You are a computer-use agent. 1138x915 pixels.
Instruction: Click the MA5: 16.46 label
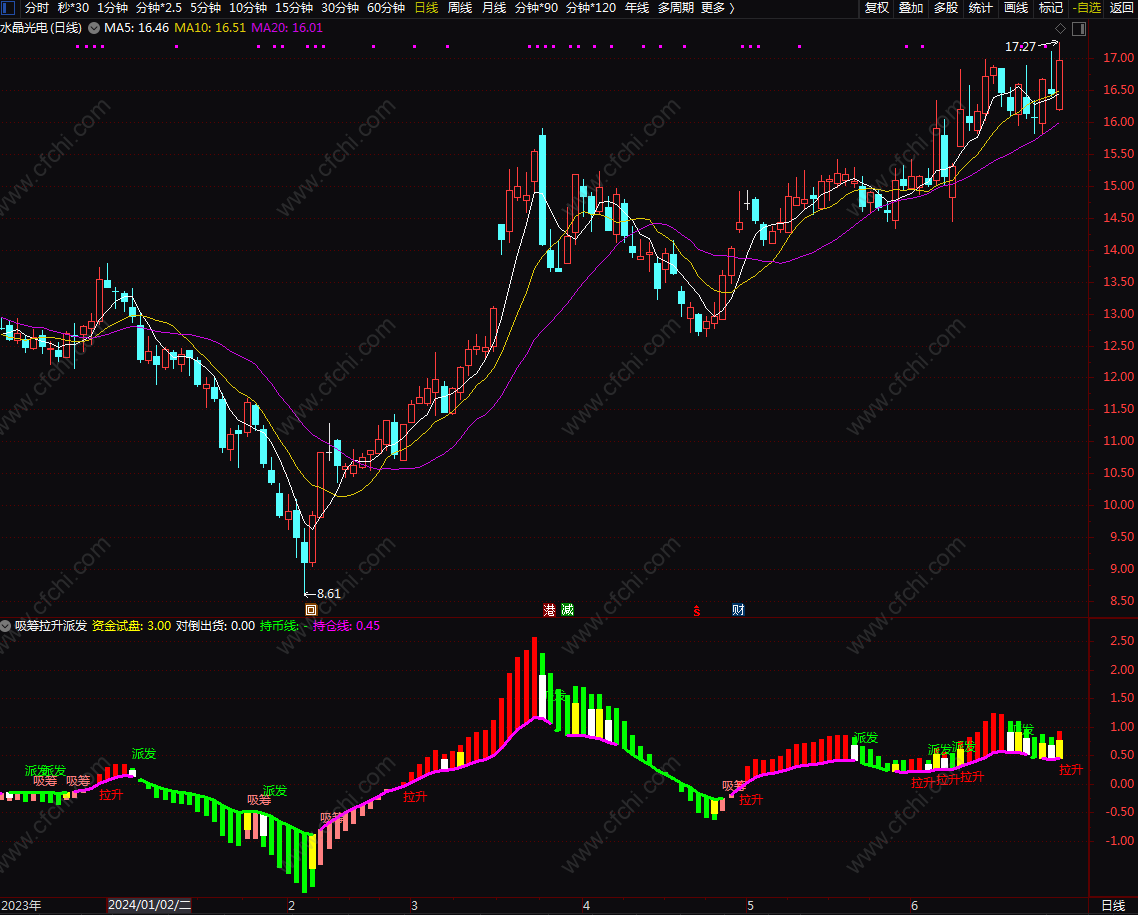(136, 28)
